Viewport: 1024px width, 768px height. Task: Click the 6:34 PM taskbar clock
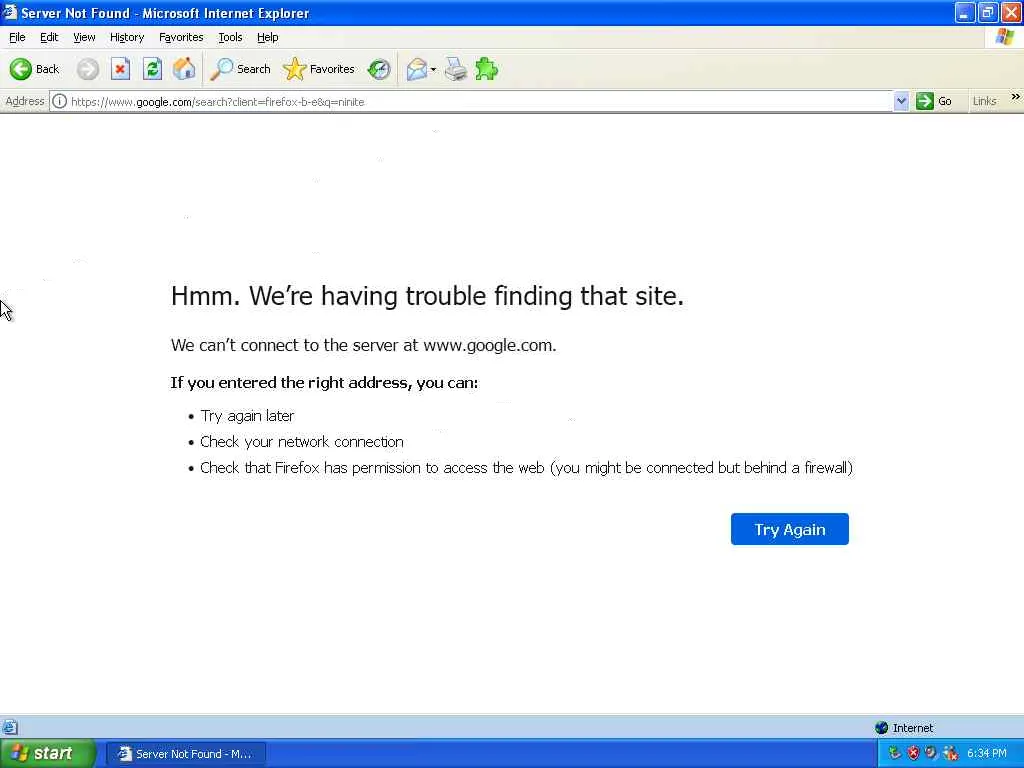987,753
